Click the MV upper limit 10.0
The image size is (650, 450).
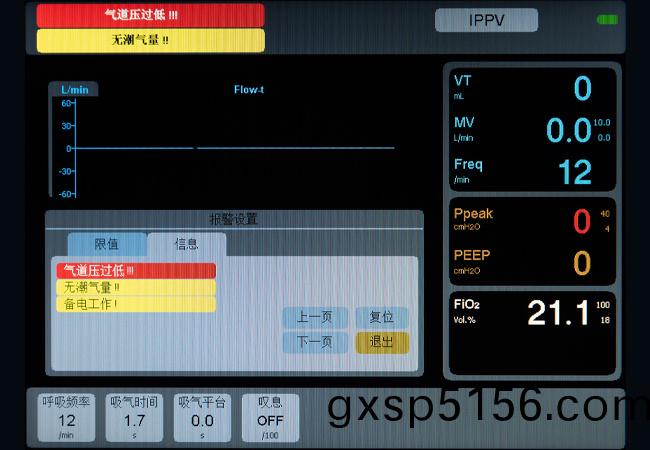coord(602,123)
